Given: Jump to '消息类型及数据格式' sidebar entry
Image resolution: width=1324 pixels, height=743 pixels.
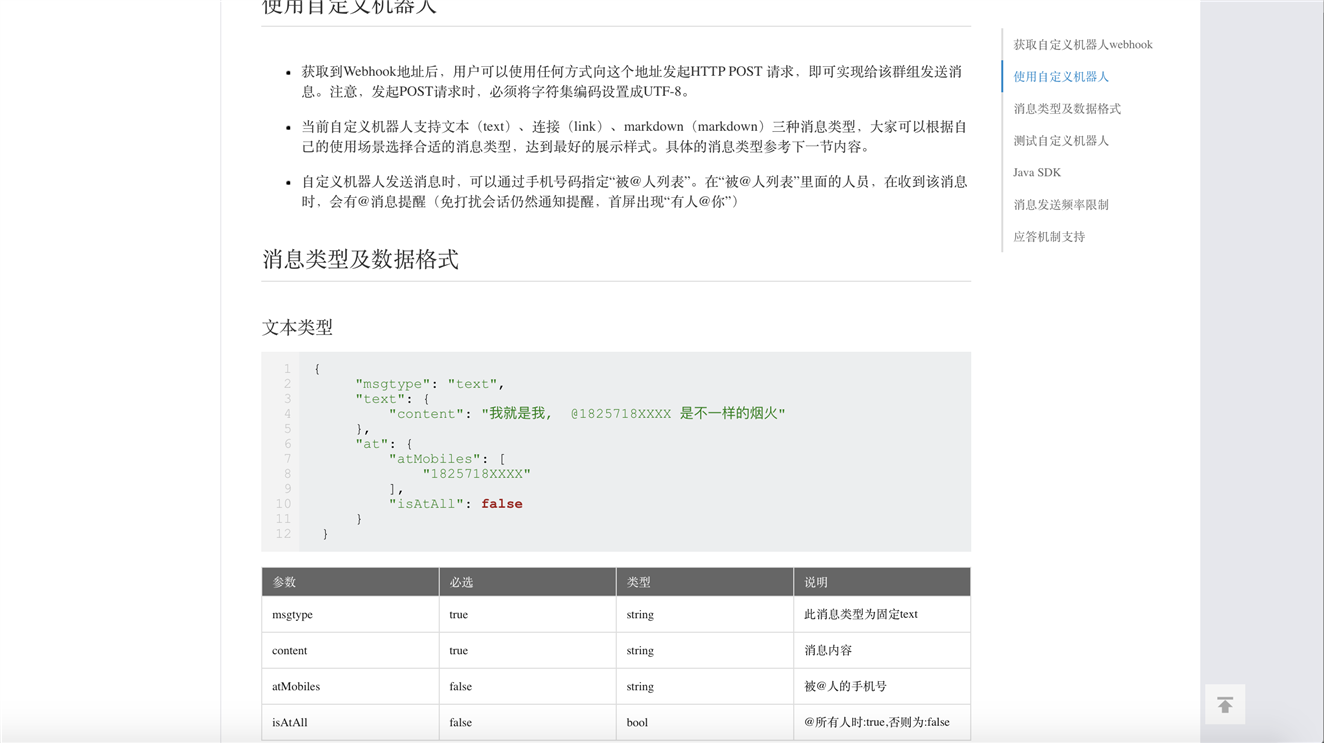Looking at the screenshot, I should pos(1067,109).
